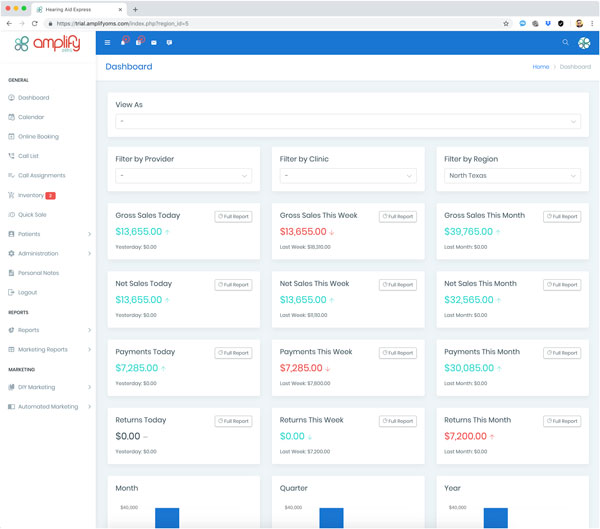Image resolution: width=600 pixels, height=529 pixels.
Task: Open the View As dropdown
Action: (348, 121)
